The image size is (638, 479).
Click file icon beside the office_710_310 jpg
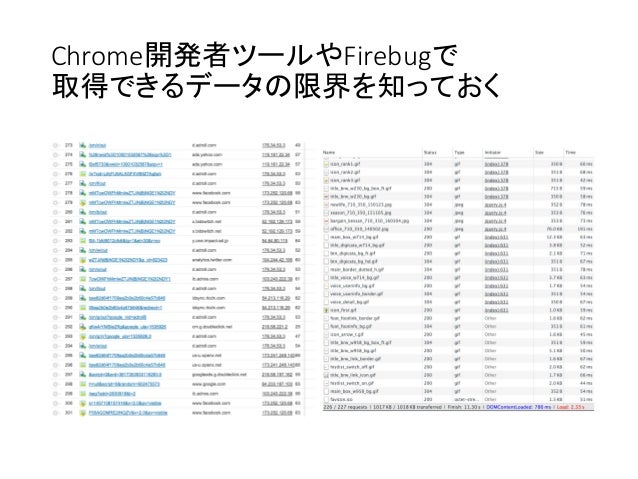[x=326, y=229]
